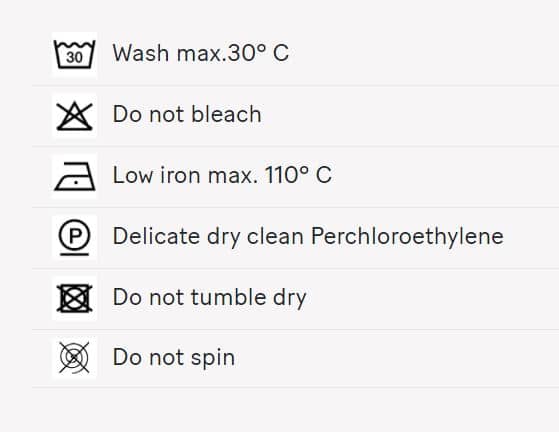Select the crossed-out spin spiral icon

(x=74, y=357)
